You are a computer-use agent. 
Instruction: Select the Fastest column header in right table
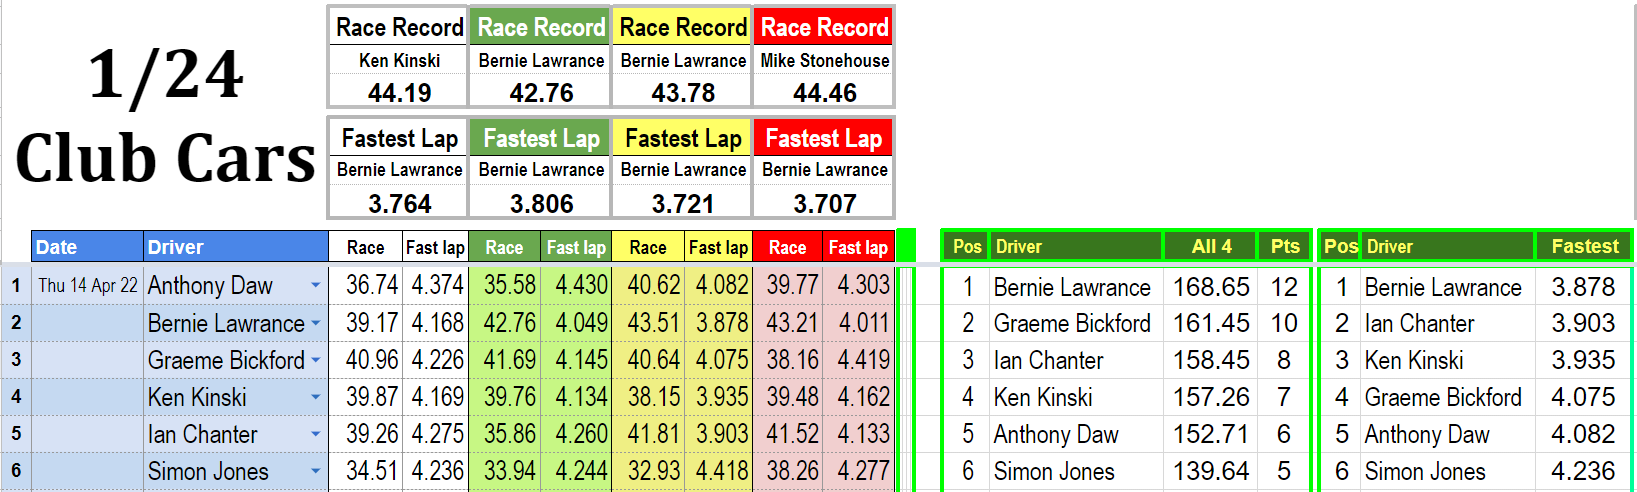tap(1584, 246)
